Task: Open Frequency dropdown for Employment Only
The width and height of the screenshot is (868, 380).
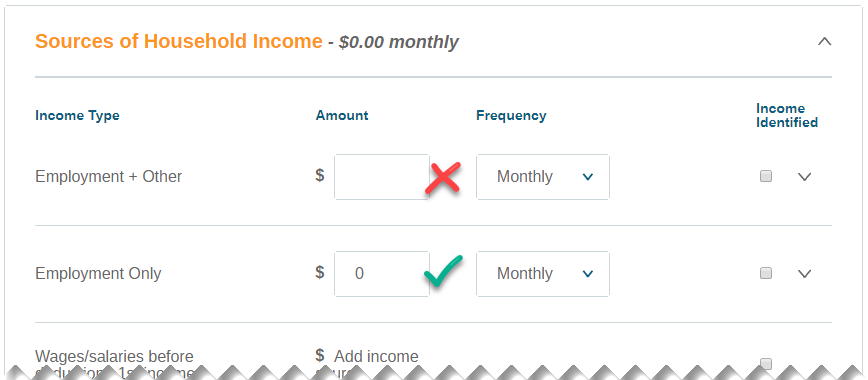Action: click(542, 274)
